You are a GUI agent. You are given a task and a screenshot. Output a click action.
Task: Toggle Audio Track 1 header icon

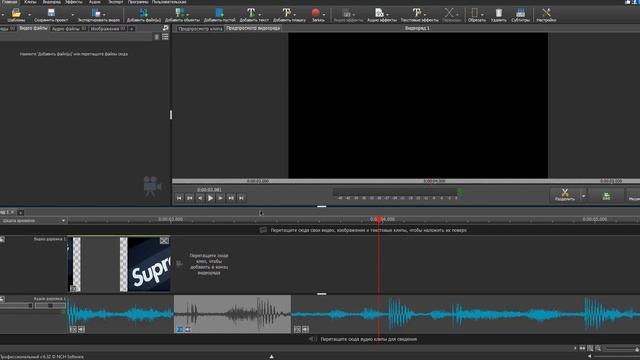[2, 299]
